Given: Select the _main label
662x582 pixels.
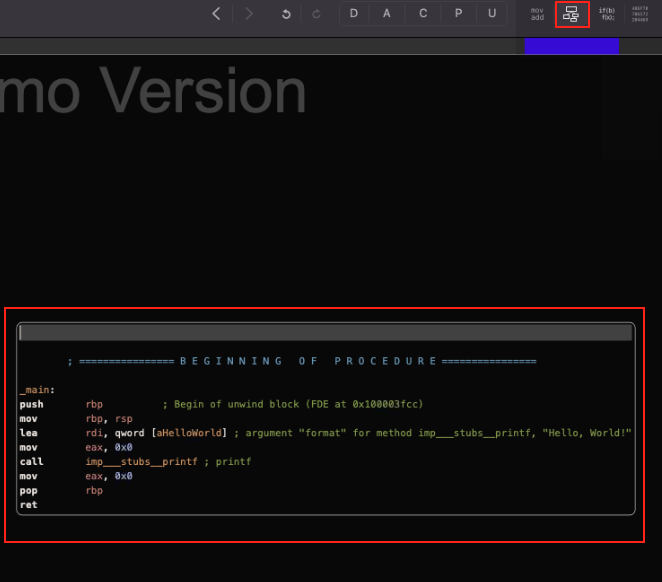Looking at the screenshot, I should coord(37,390).
